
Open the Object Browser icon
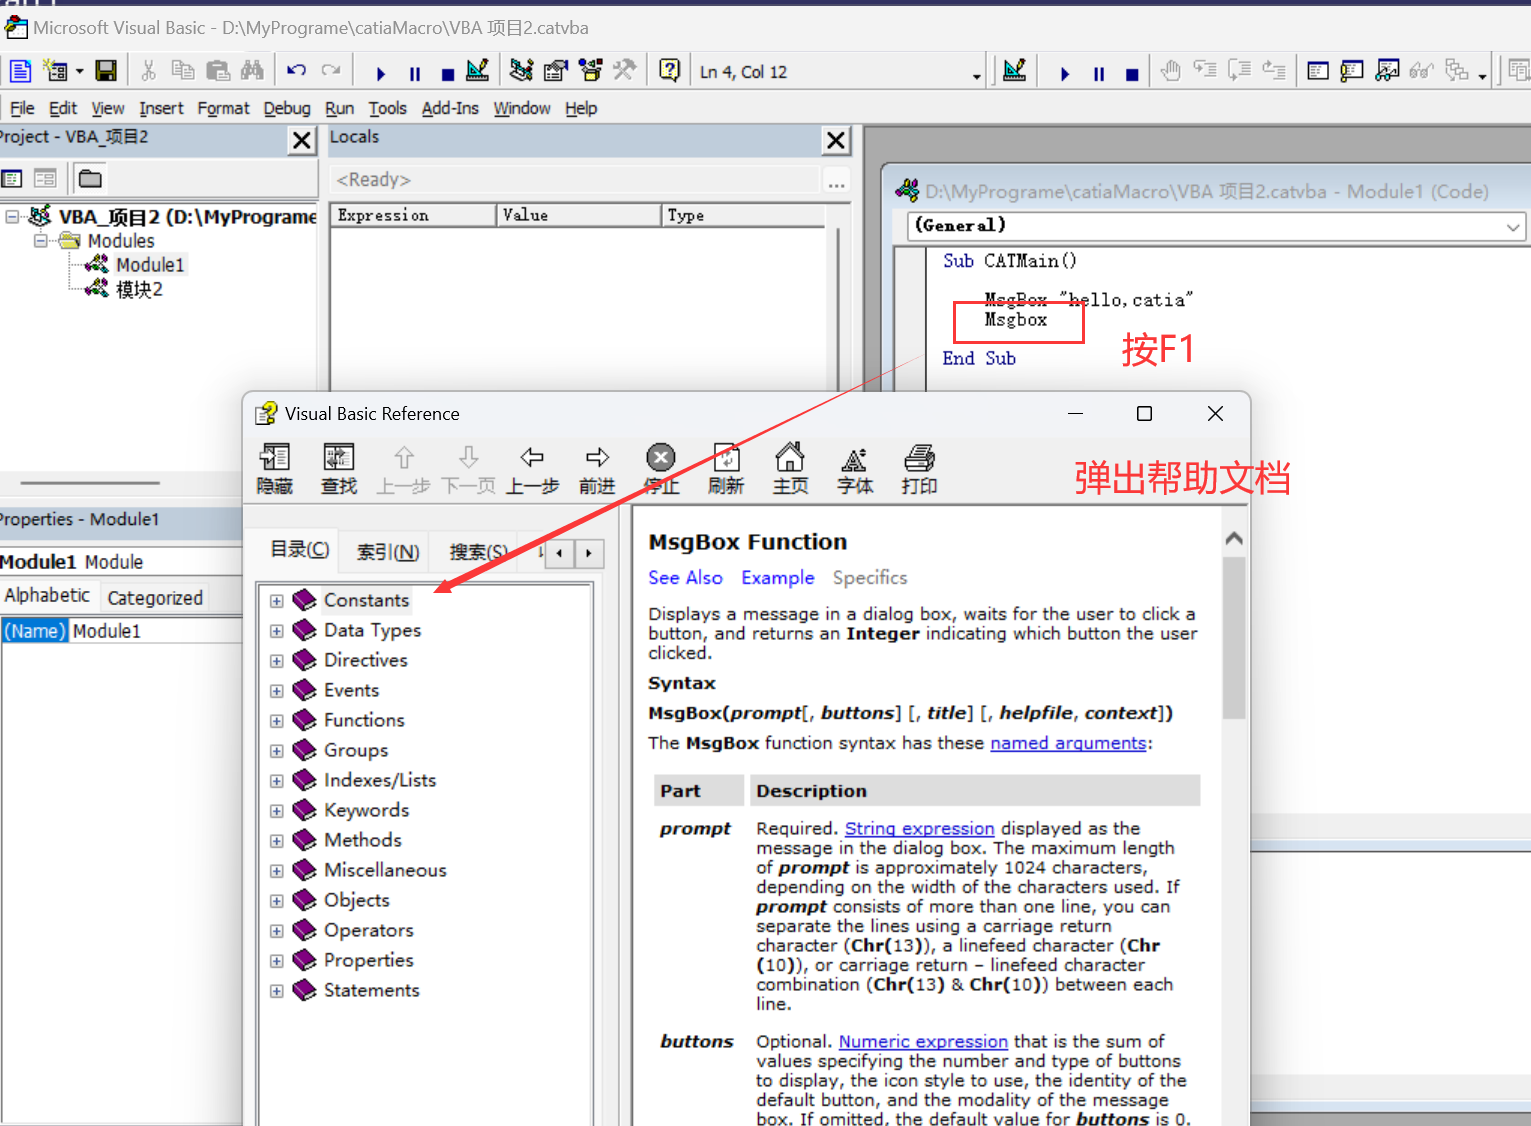pyautogui.click(x=591, y=71)
